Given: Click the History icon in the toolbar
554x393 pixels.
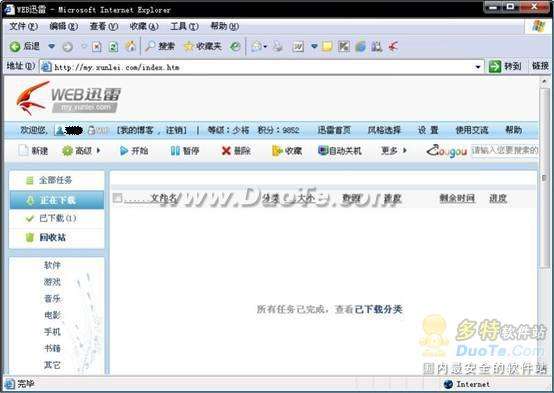Looking at the screenshot, I should (x=235, y=46).
